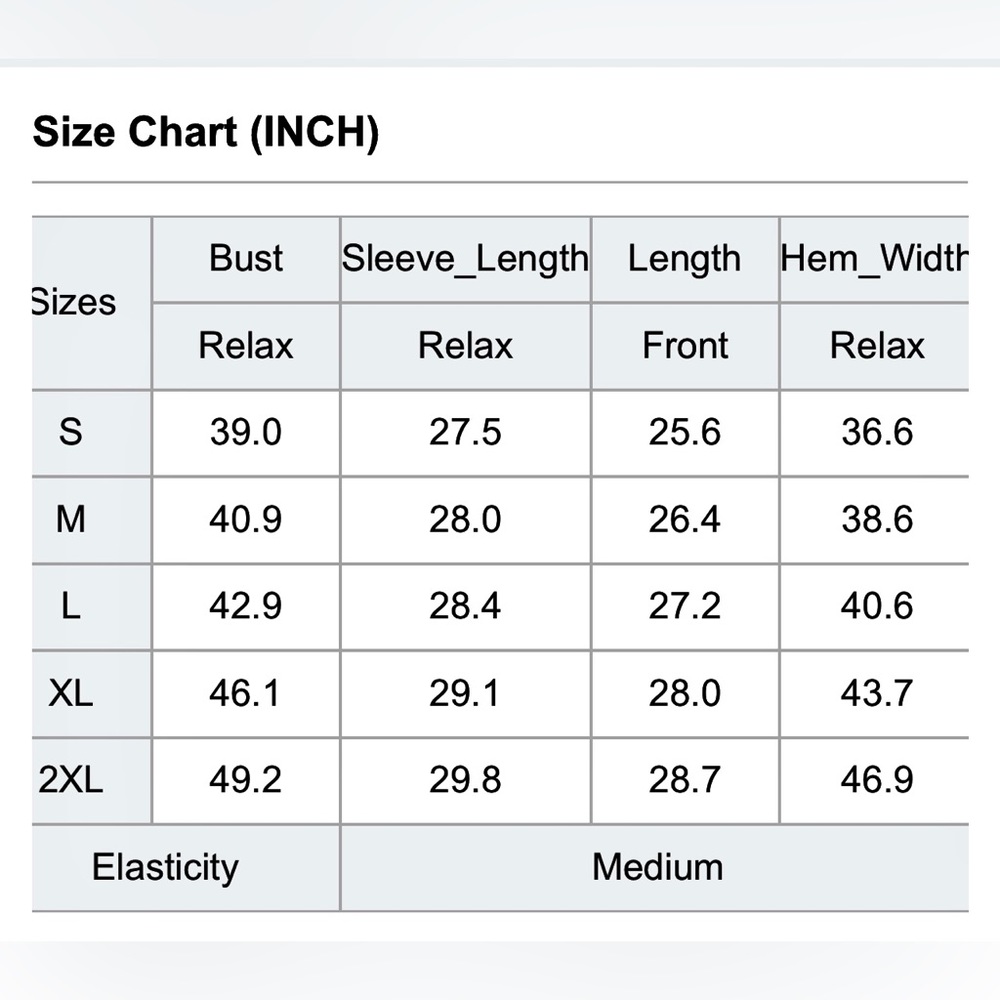Click the Front sub-header under Length
Screen dimensions: 1000x1000
685,346
